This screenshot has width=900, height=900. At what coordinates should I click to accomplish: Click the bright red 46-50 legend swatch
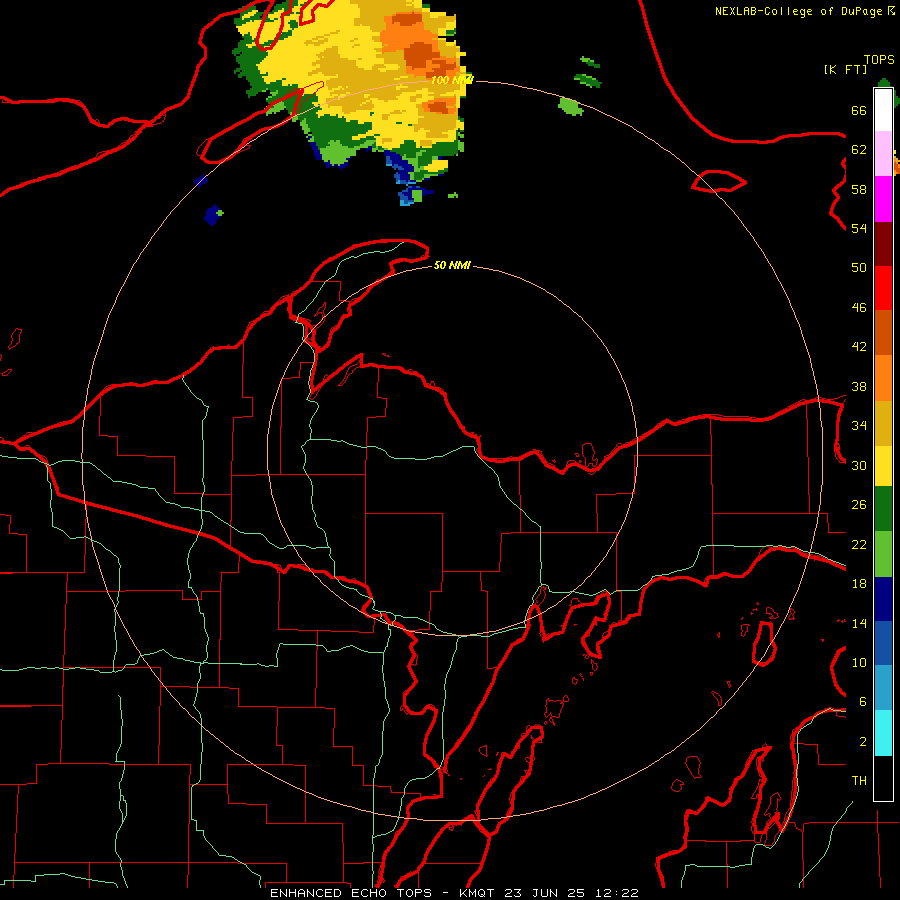coord(883,288)
